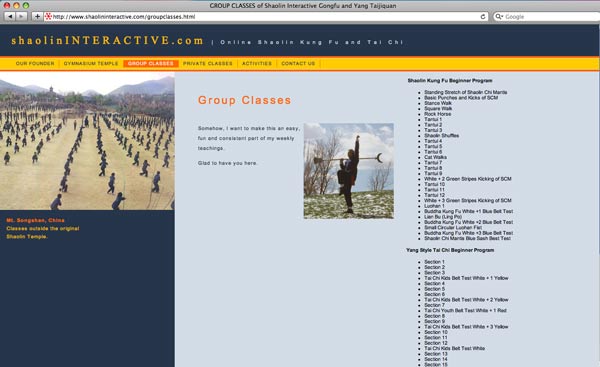The height and width of the screenshot is (367, 600).
Task: Open the Google search magnifier dropdown
Action: (499, 17)
